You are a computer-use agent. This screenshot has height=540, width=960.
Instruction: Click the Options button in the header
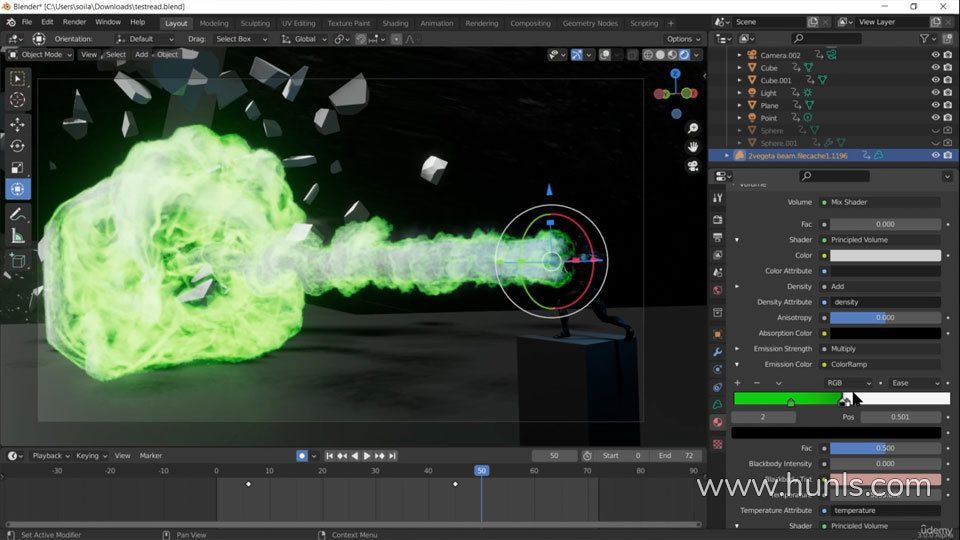point(683,39)
